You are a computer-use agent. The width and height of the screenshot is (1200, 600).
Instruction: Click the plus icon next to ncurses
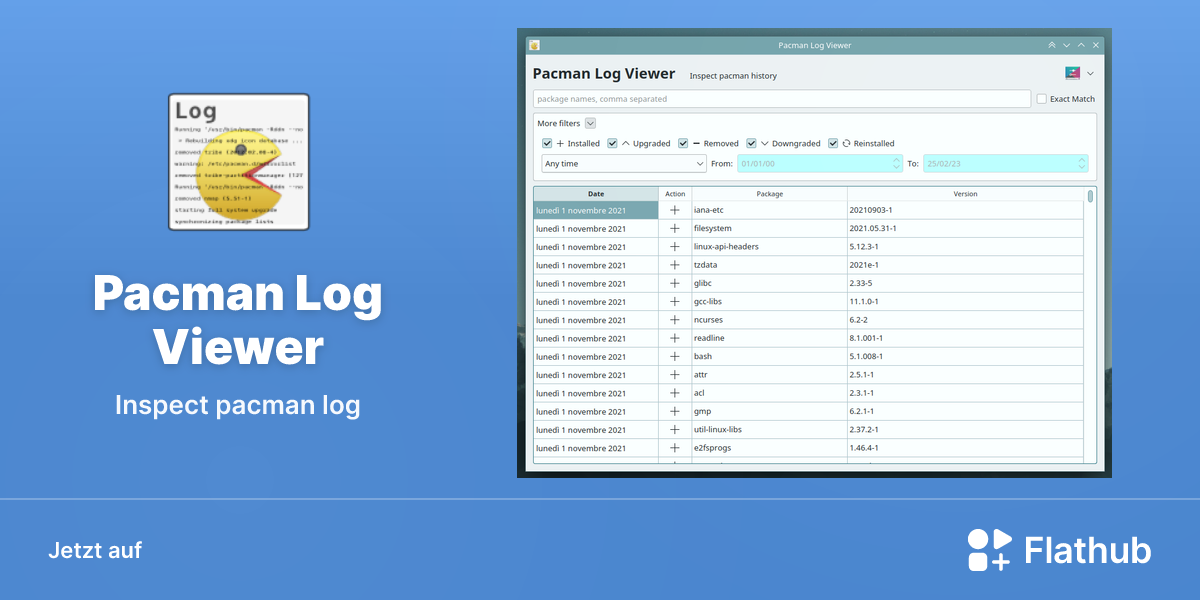pos(675,320)
